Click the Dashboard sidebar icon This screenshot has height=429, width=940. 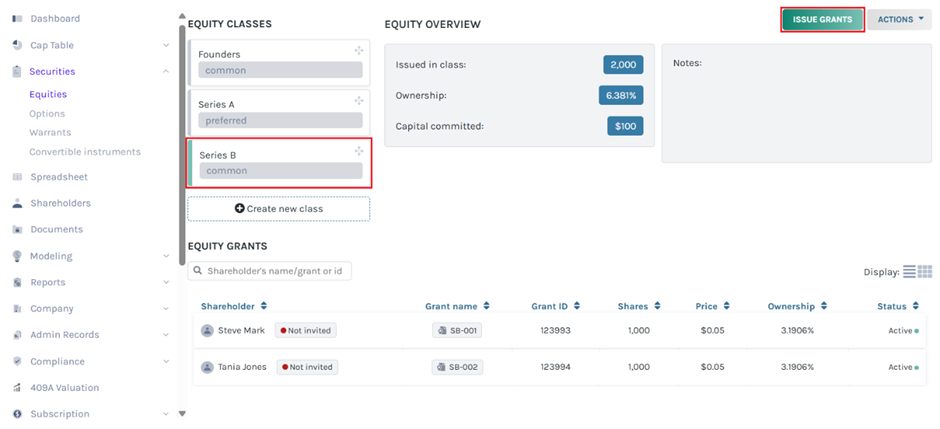click(17, 19)
